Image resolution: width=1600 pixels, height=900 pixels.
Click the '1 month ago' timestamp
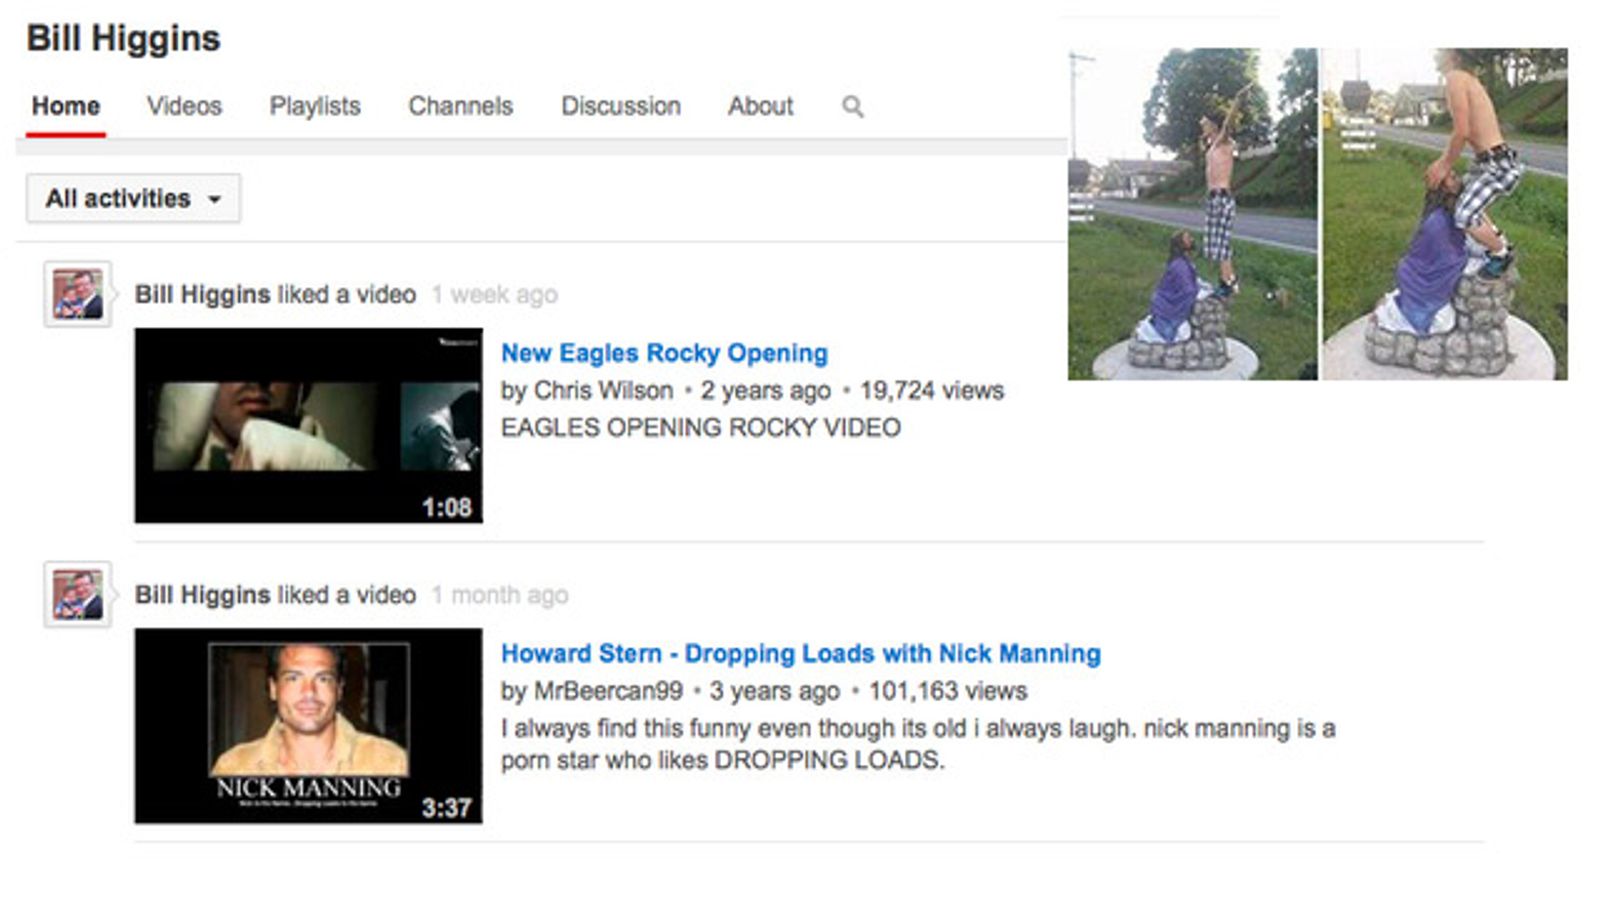500,594
